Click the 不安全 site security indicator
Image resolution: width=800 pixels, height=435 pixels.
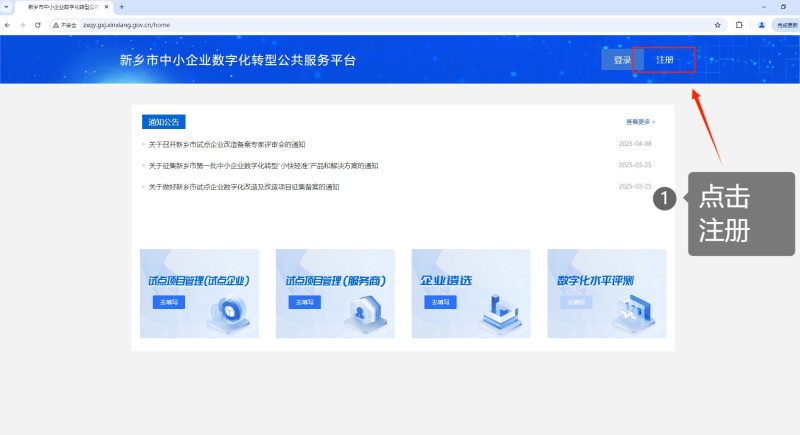click(x=65, y=24)
